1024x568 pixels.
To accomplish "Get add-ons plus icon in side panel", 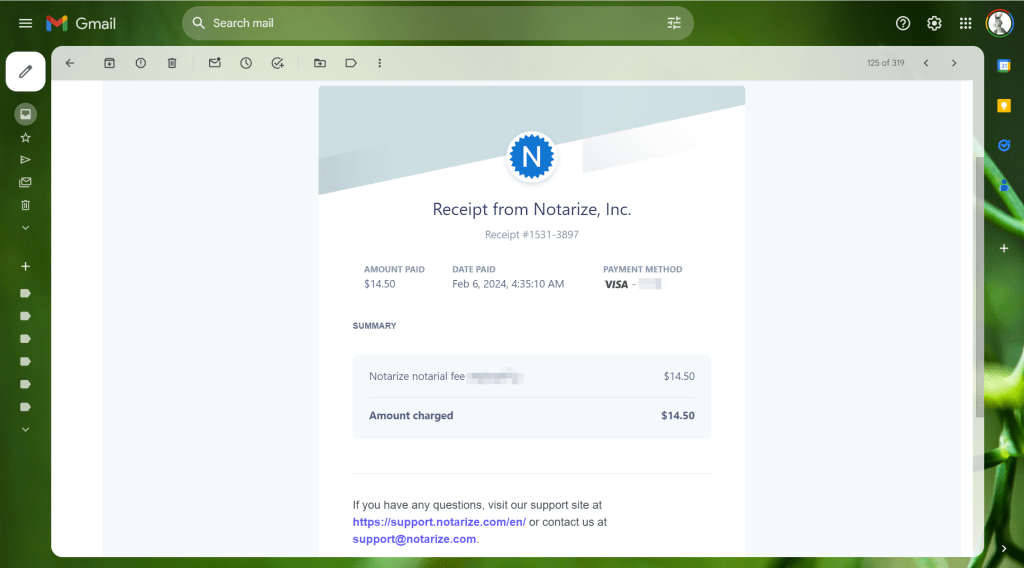I will tap(1004, 248).
